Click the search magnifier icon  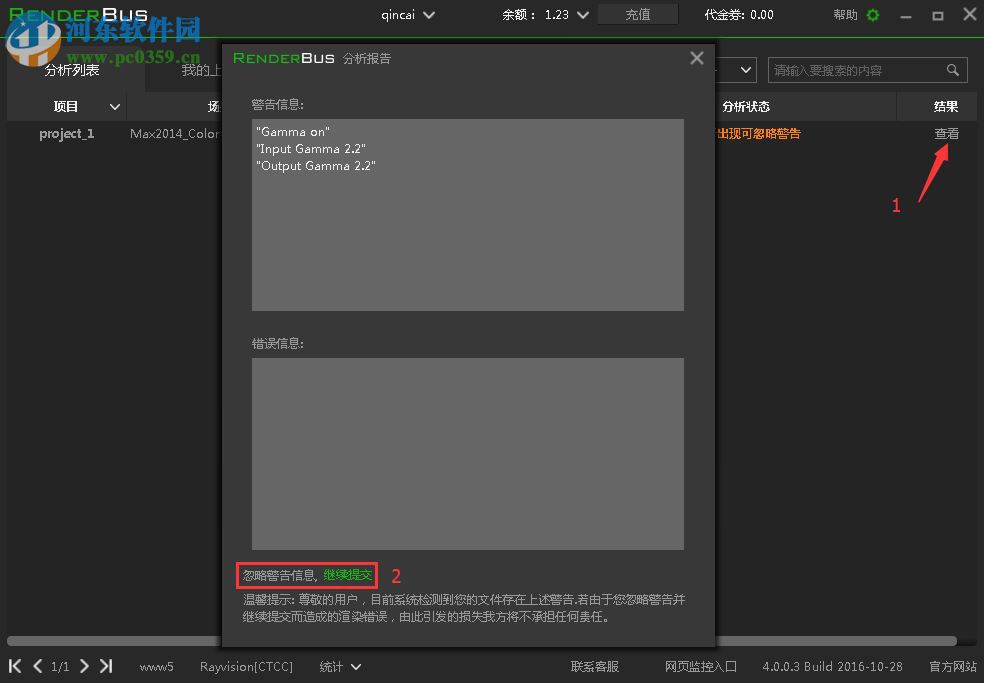pyautogui.click(x=950, y=70)
